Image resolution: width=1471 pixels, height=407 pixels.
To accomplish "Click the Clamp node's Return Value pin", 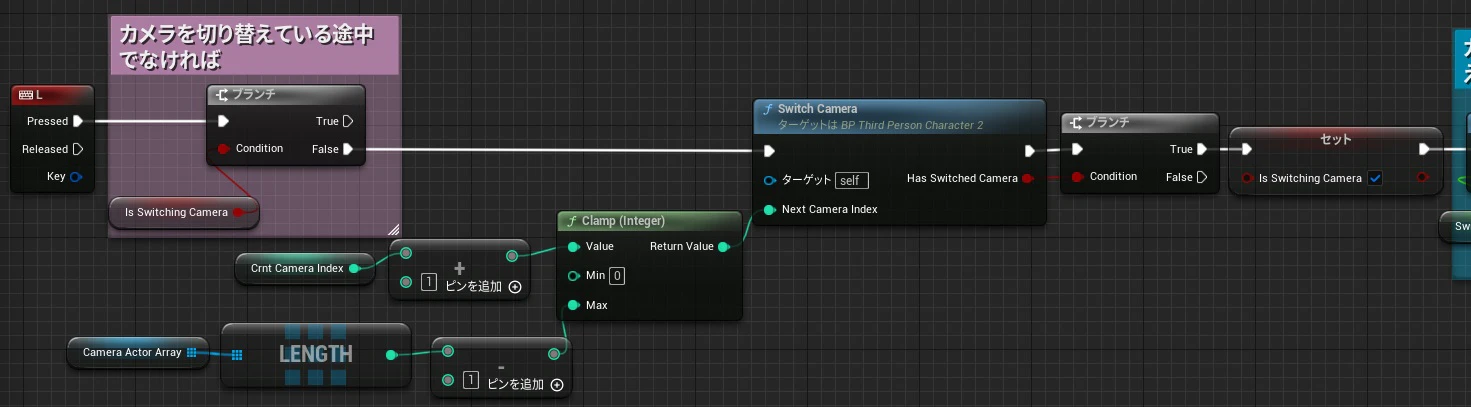I will click(723, 246).
